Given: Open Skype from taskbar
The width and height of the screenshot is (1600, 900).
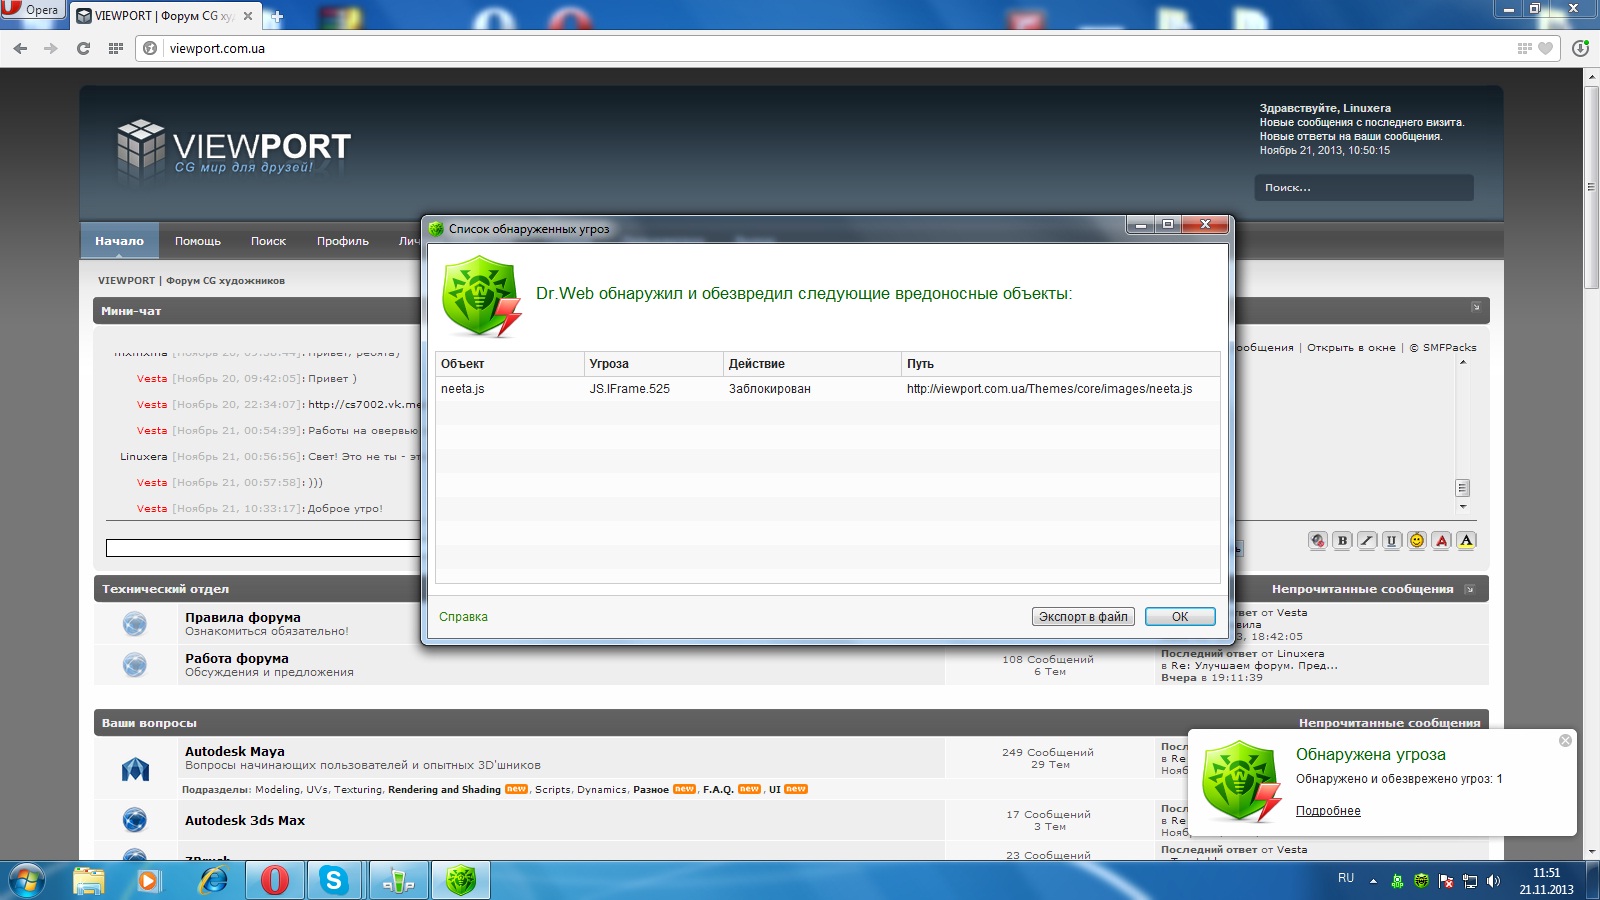Looking at the screenshot, I should coord(335,881).
